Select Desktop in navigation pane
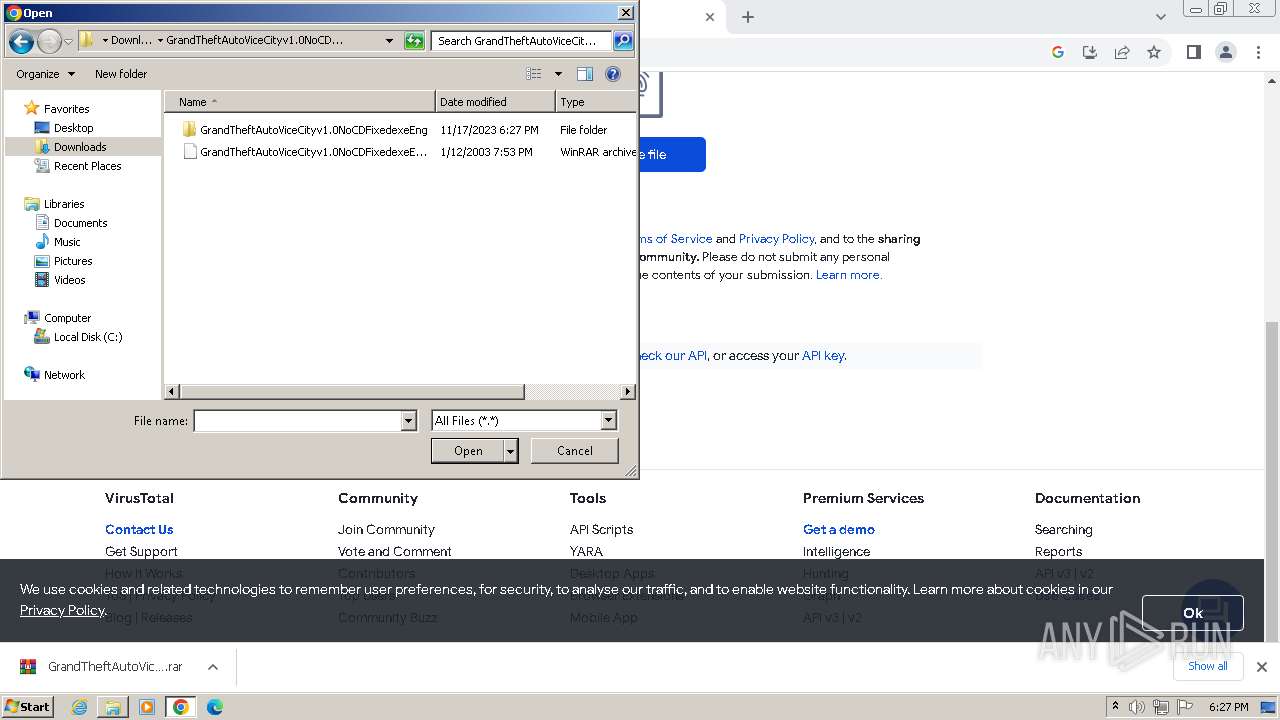Image resolution: width=1280 pixels, height=720 pixels. click(x=73, y=128)
